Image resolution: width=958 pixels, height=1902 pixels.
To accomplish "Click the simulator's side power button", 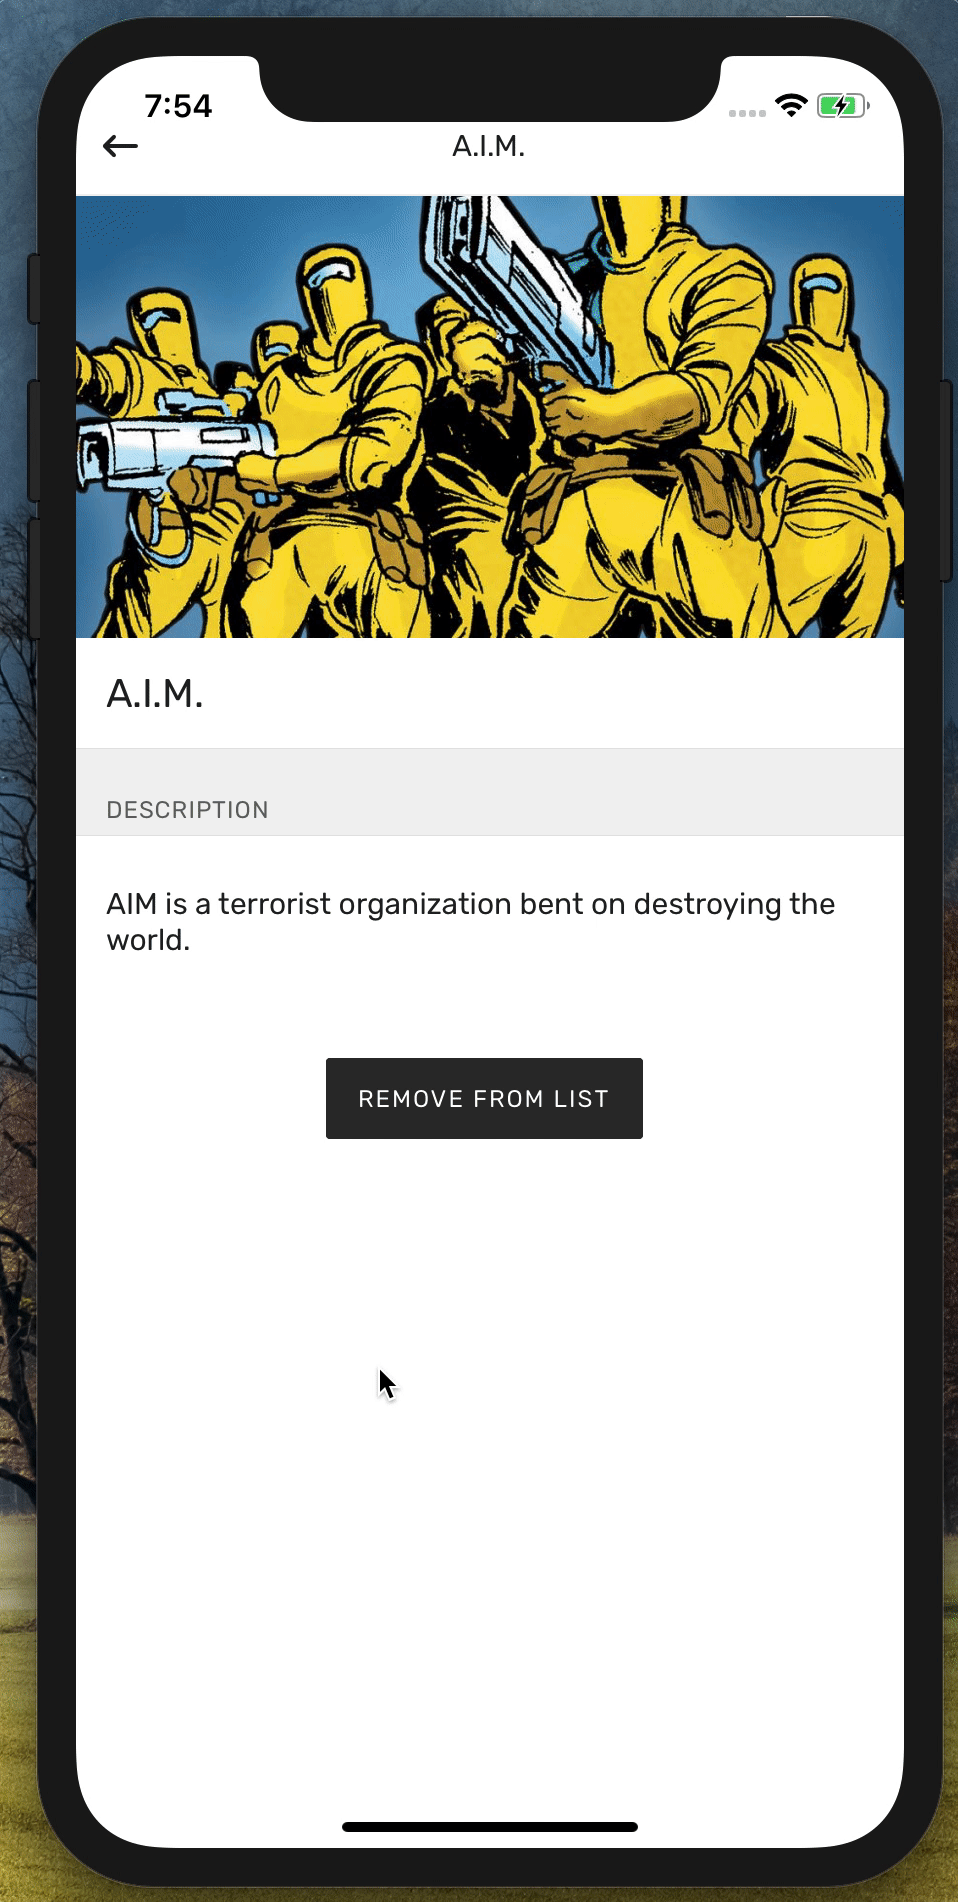I will tap(946, 480).
